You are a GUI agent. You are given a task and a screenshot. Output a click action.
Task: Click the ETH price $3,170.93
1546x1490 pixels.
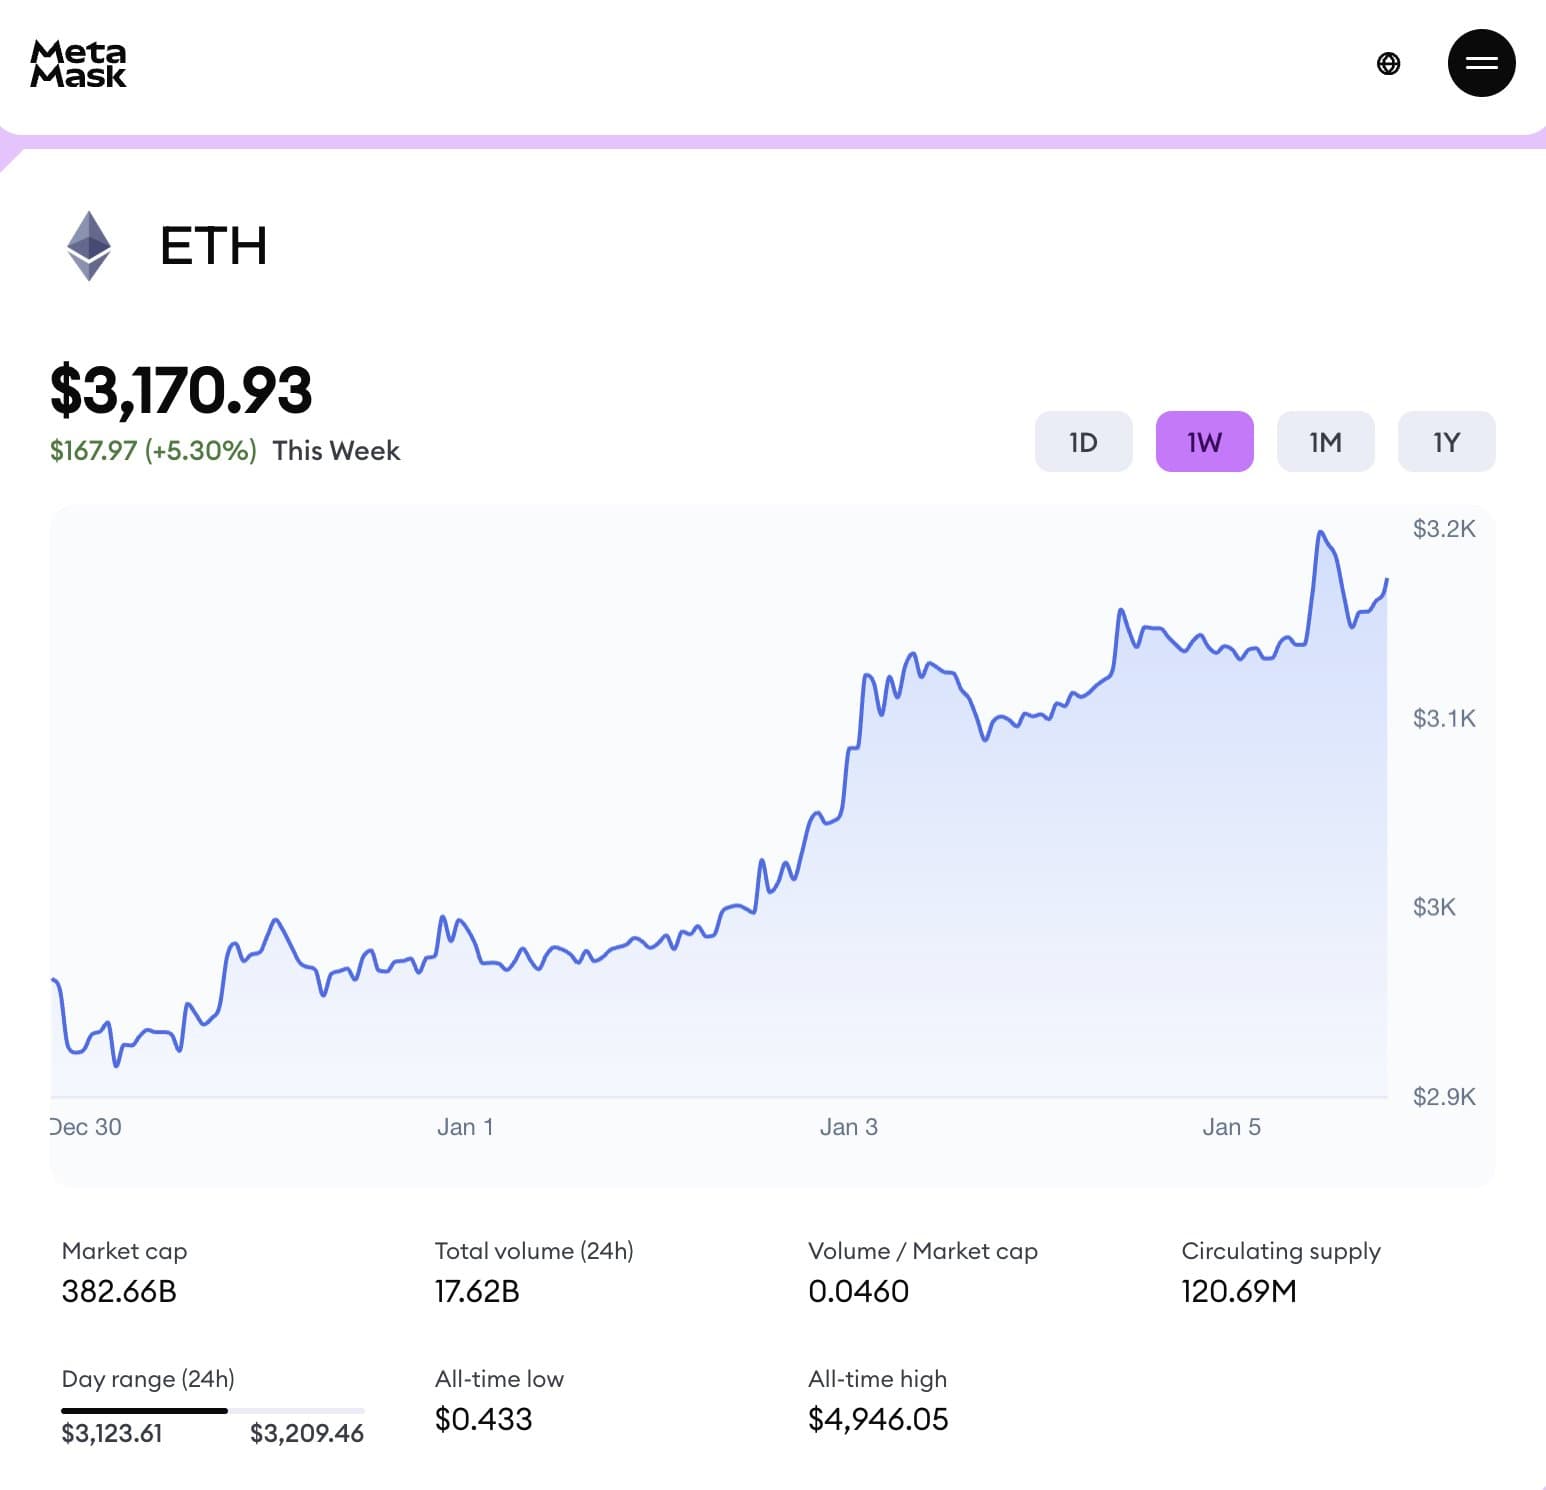[x=181, y=390]
